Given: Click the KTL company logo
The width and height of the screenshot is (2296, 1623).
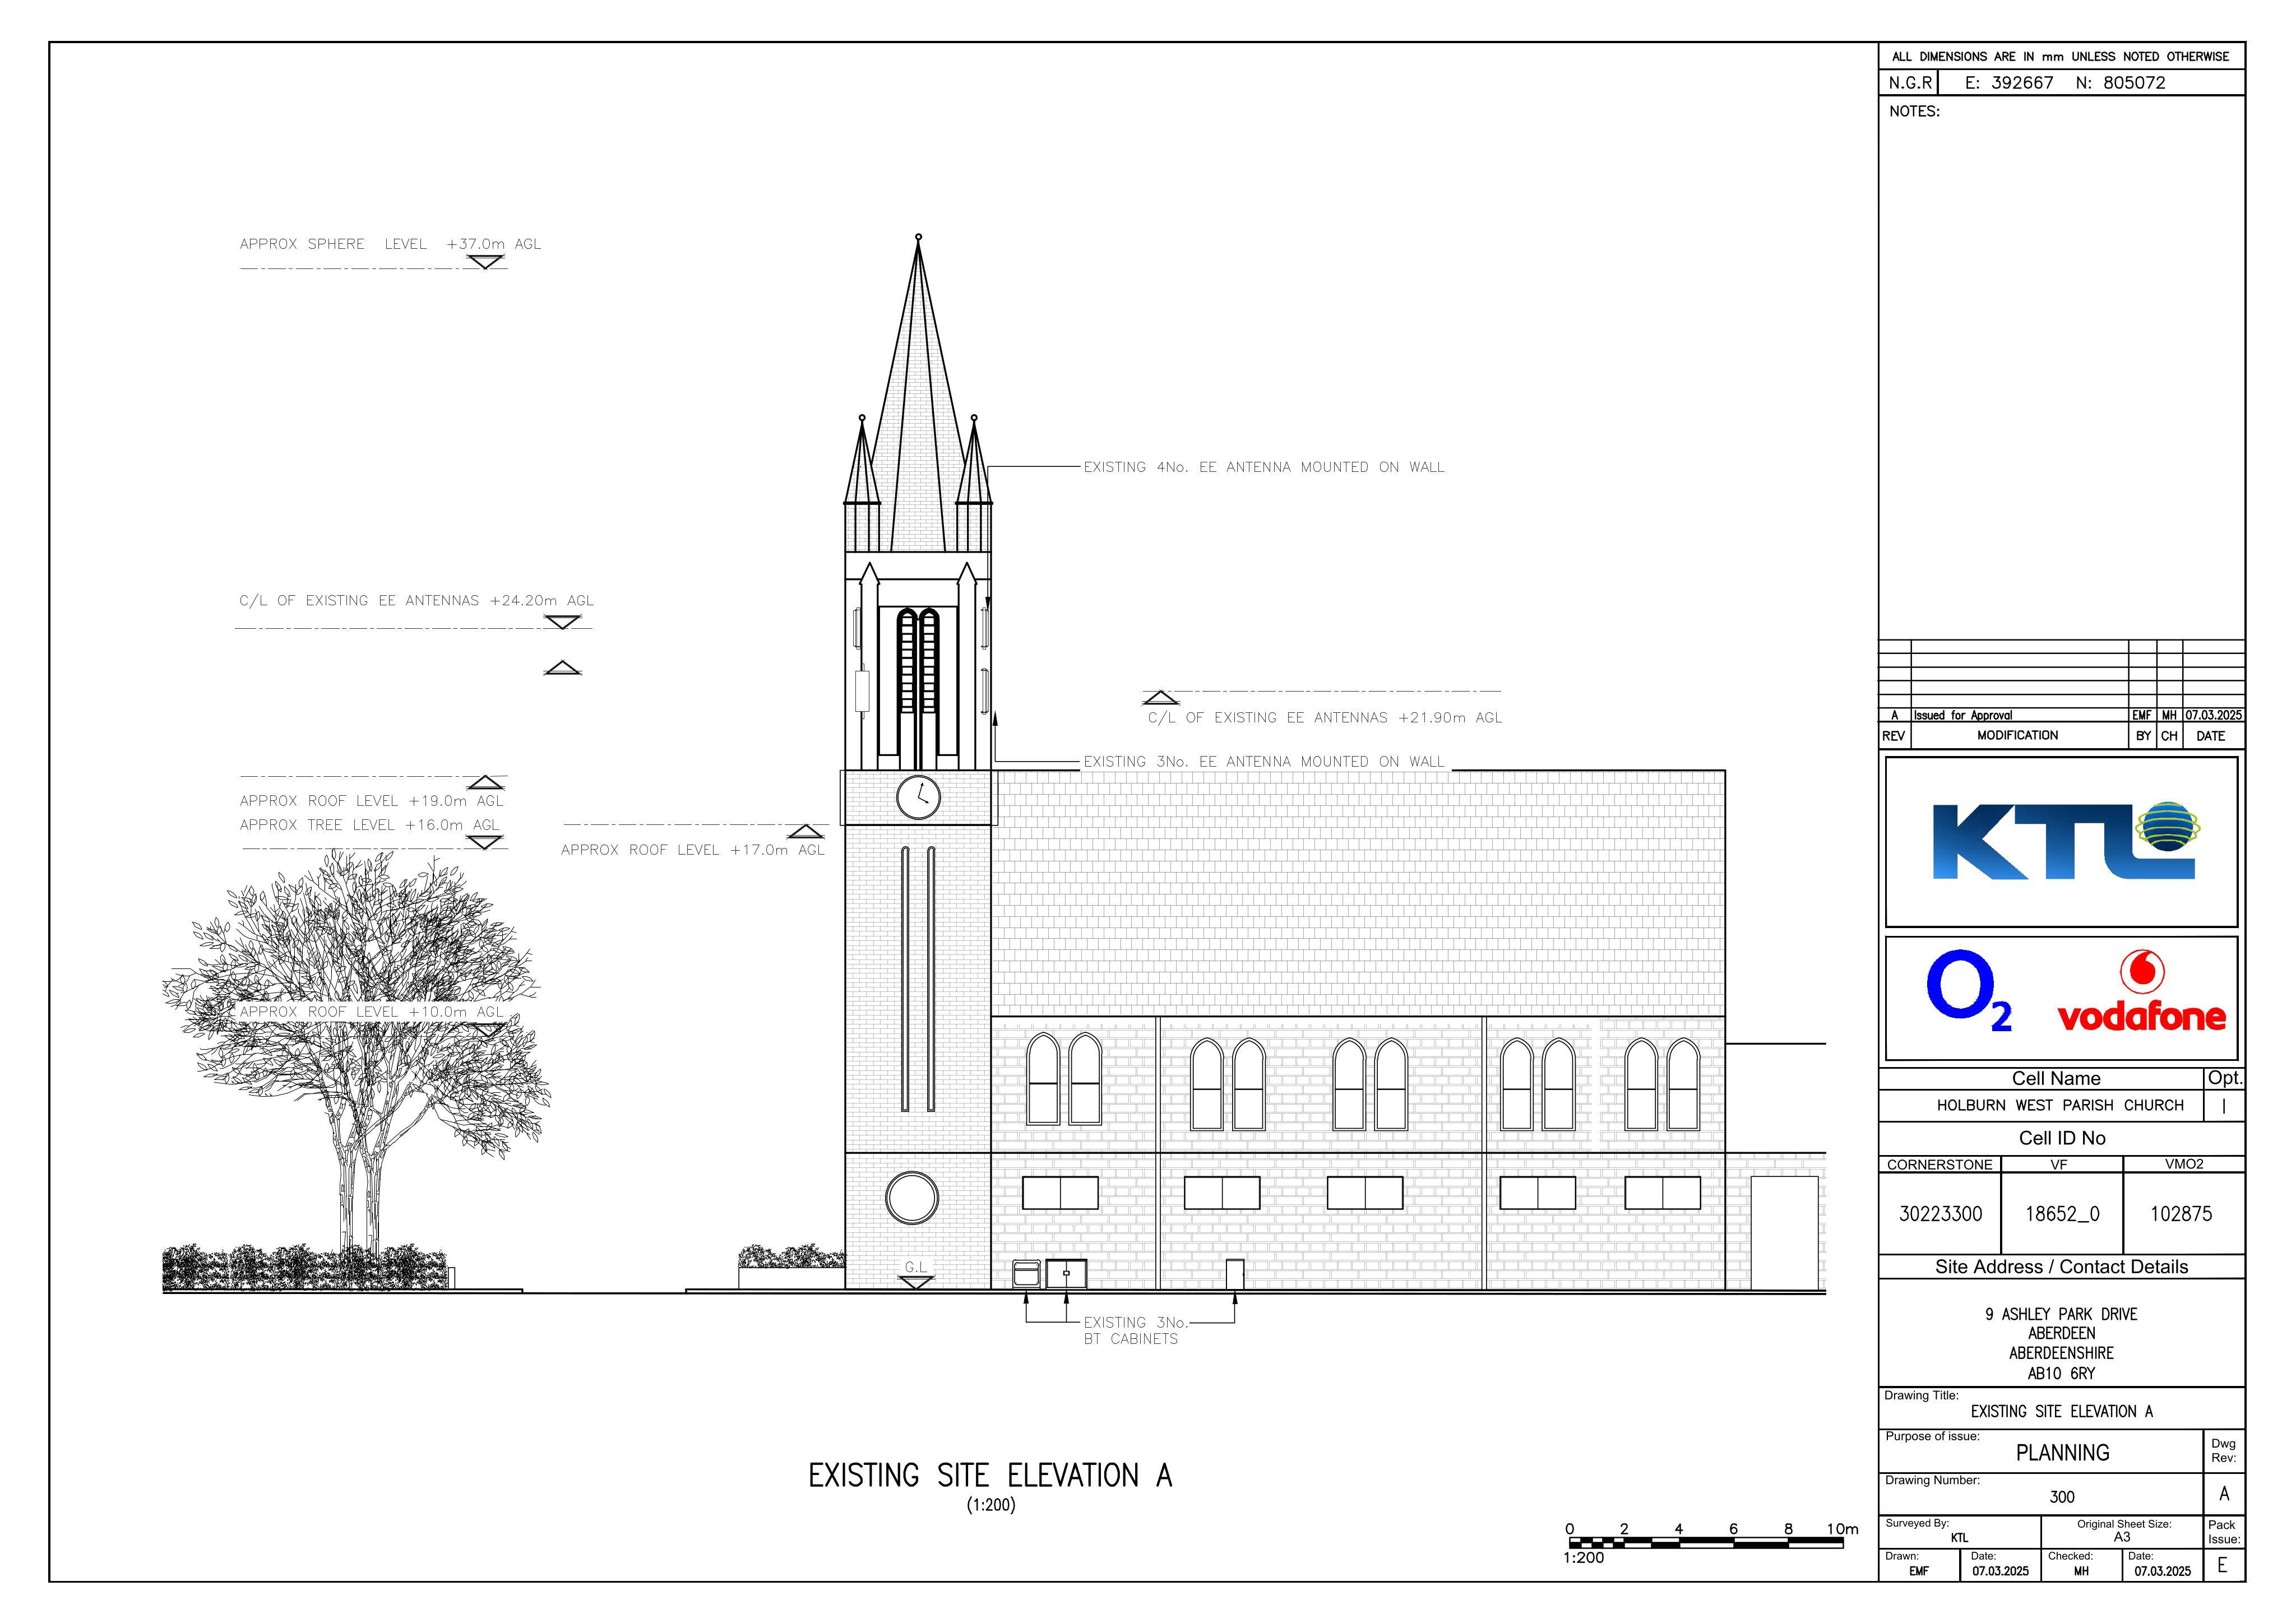Looking at the screenshot, I should (2066, 841).
